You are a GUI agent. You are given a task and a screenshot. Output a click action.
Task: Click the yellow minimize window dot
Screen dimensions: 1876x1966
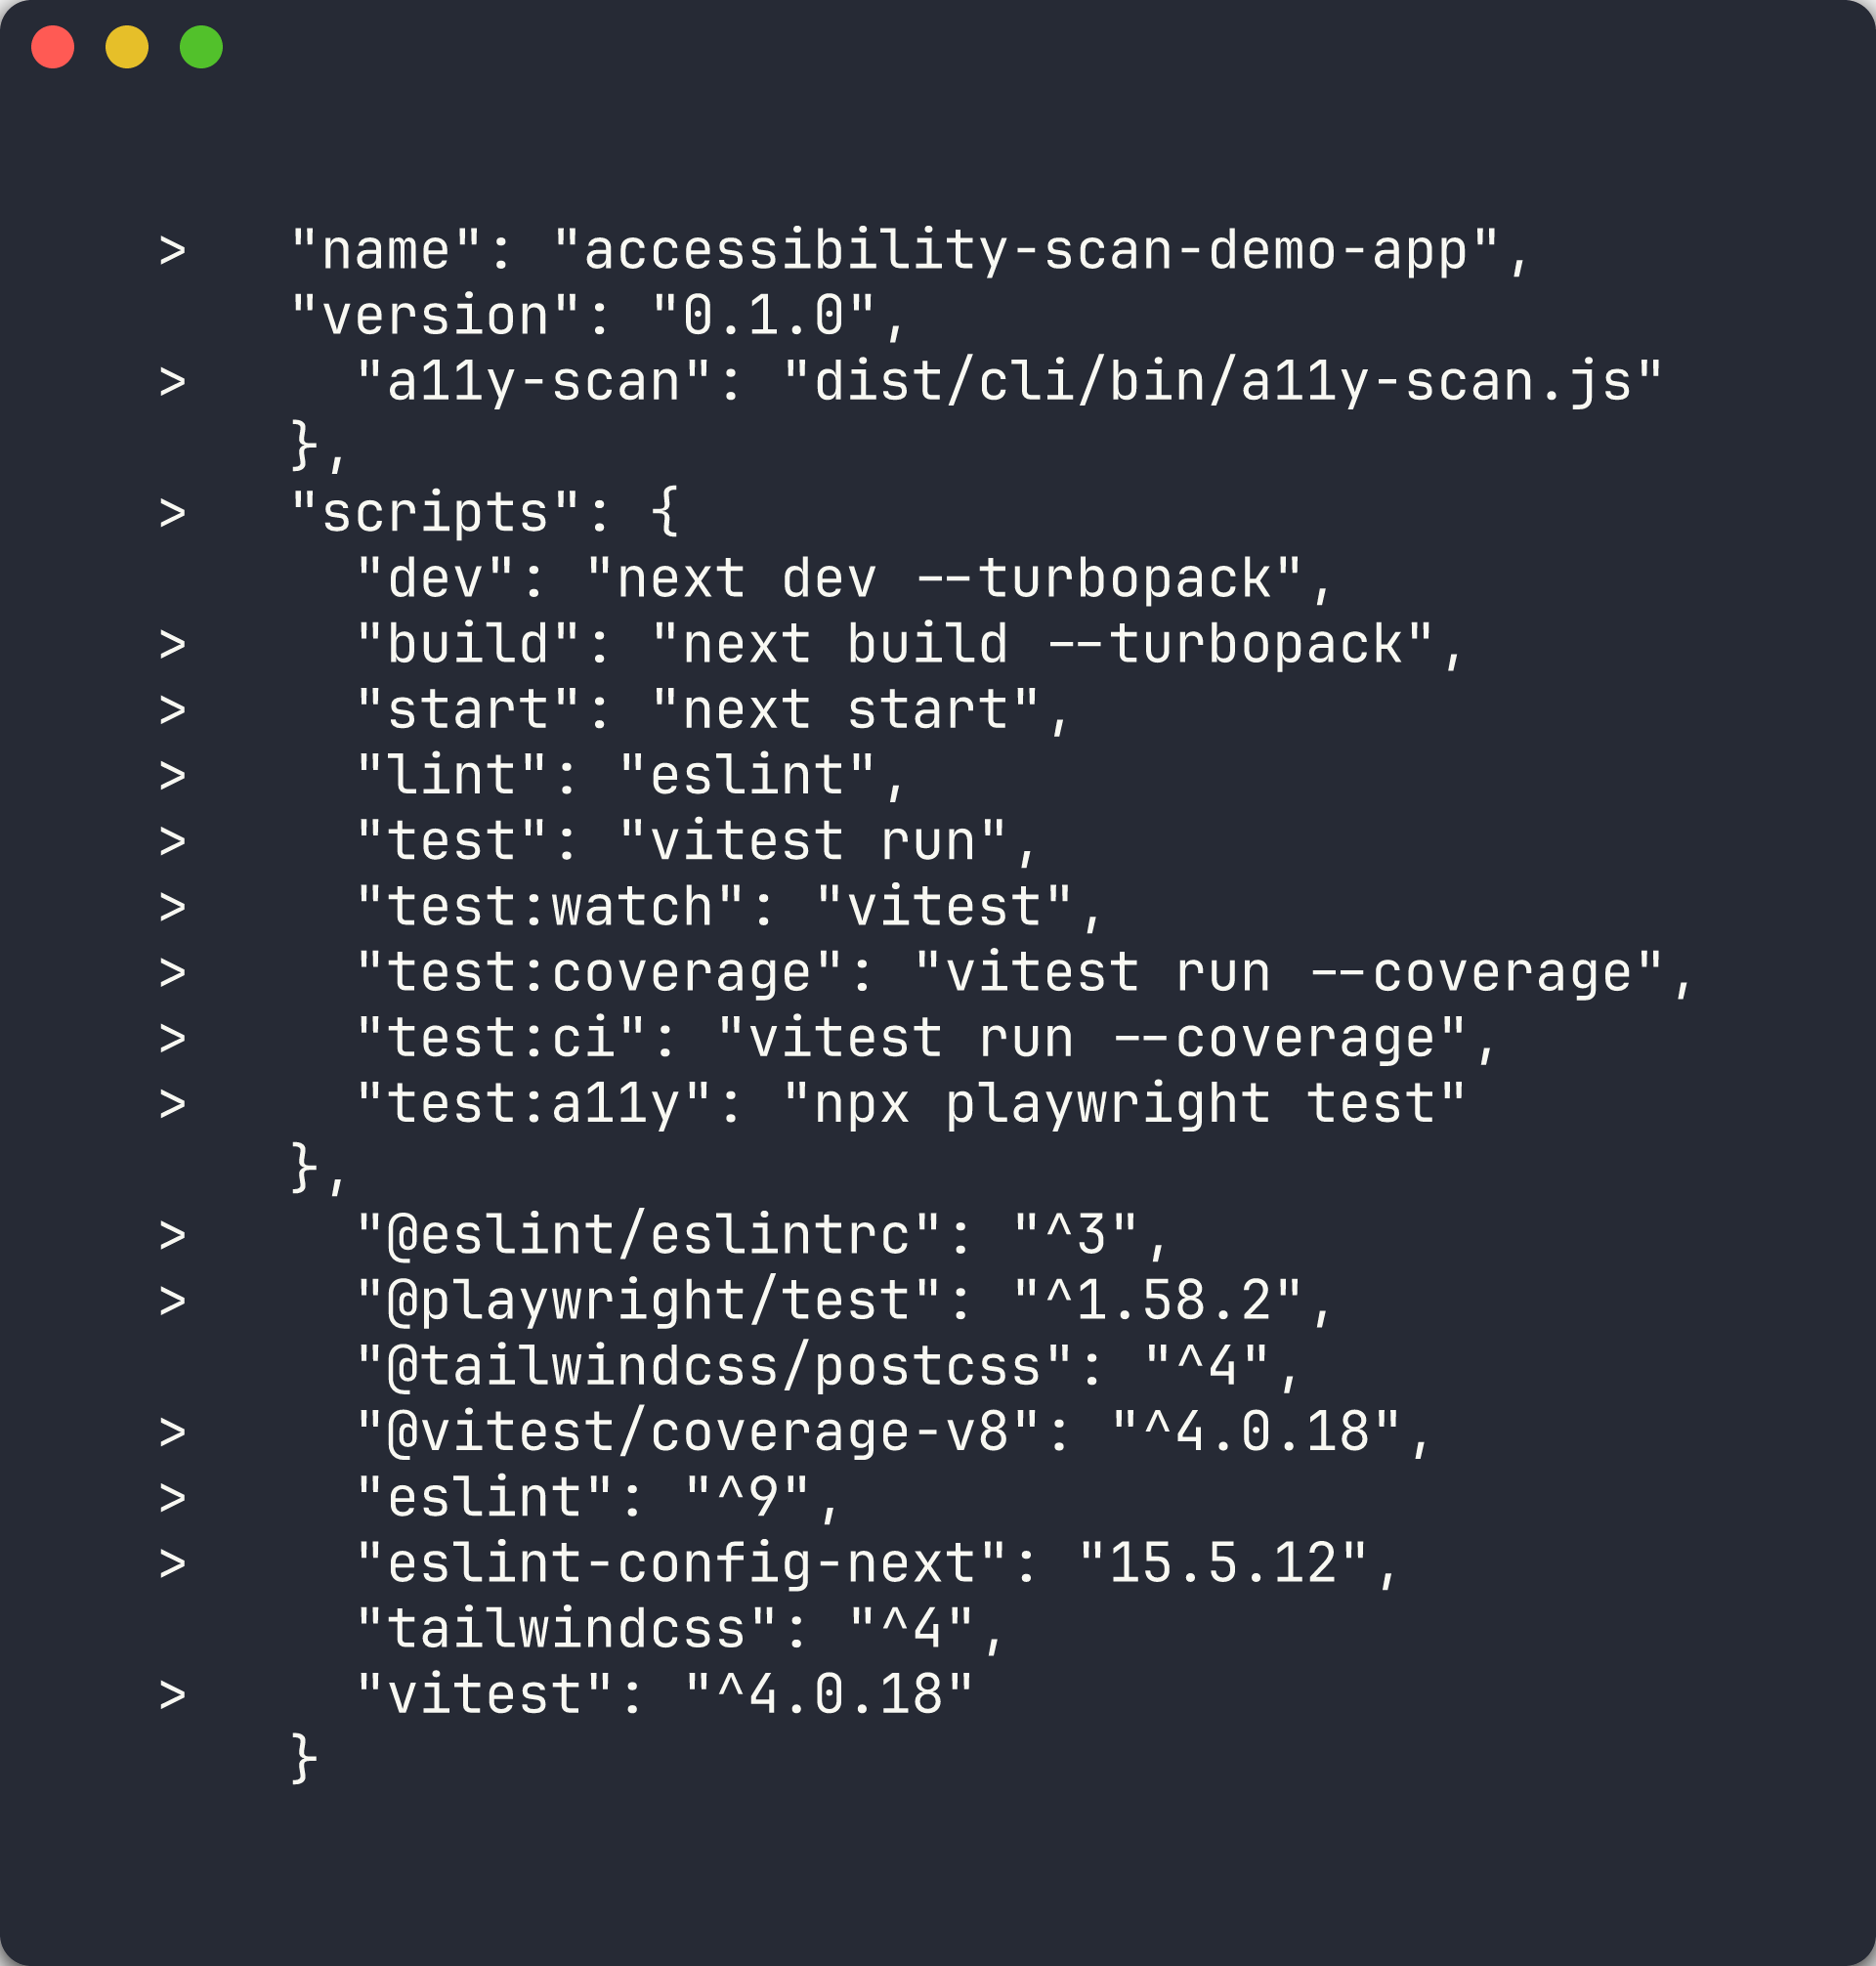point(127,47)
